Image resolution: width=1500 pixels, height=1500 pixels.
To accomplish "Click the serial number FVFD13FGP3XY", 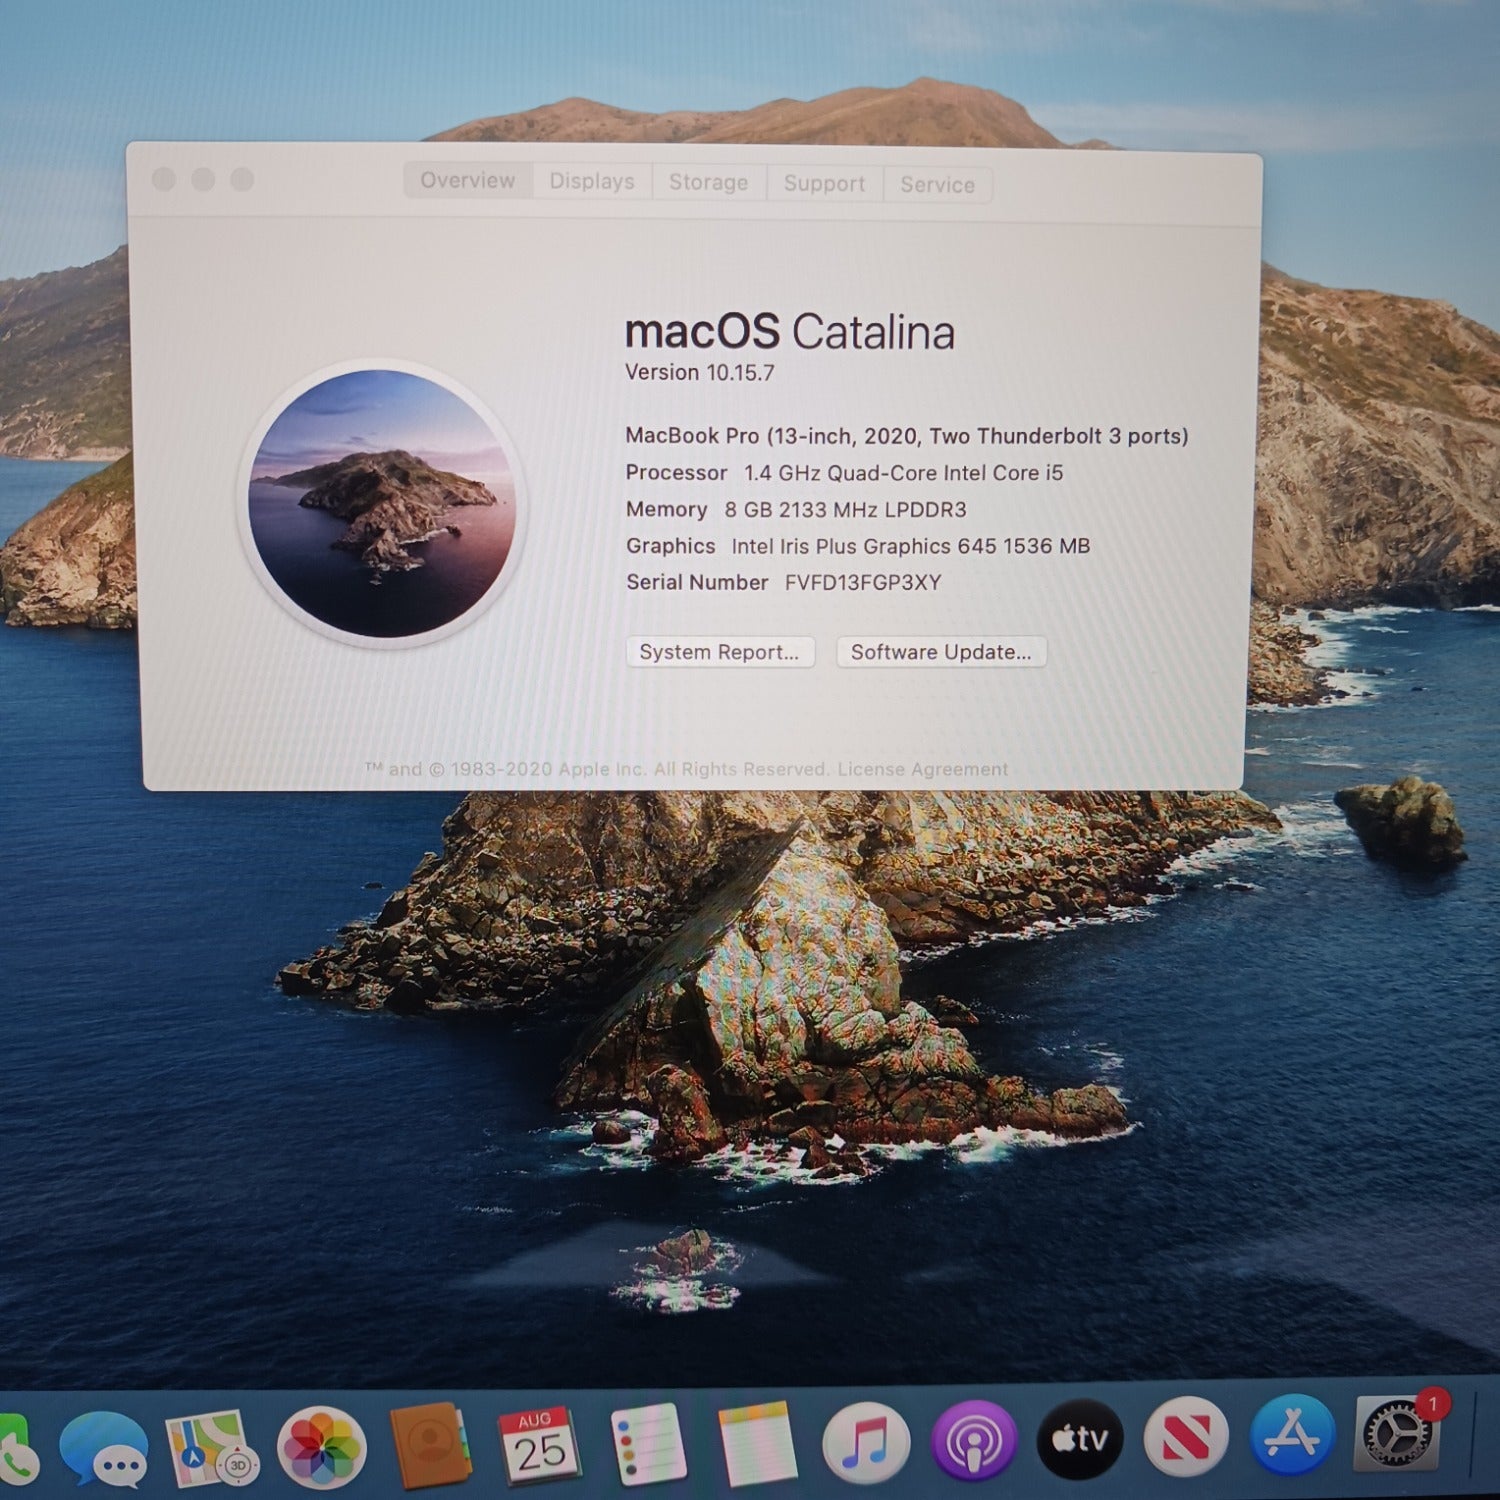I will point(863,583).
